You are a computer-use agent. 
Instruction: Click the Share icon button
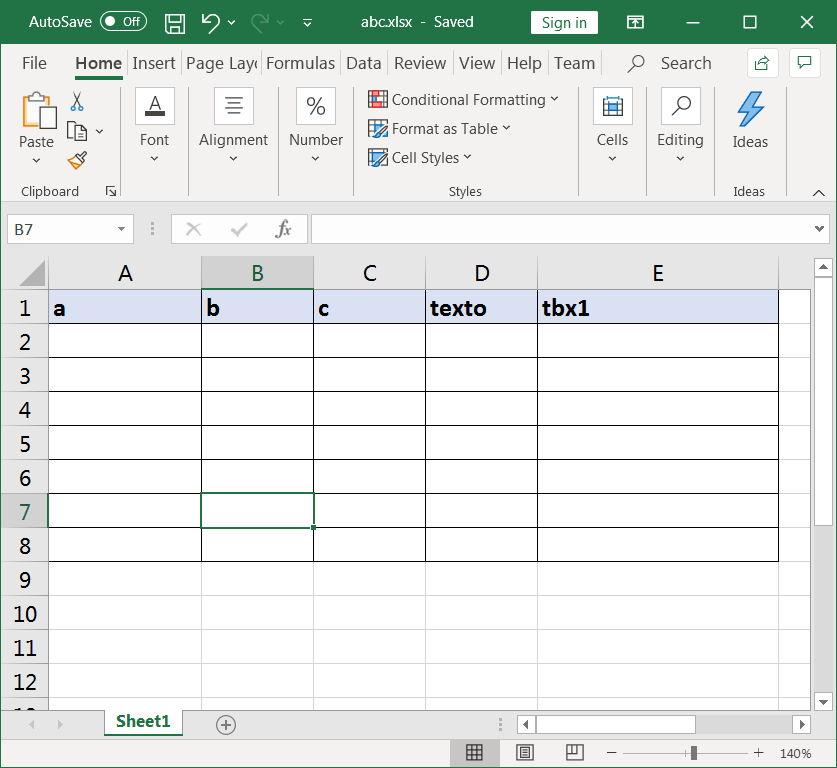pos(762,63)
